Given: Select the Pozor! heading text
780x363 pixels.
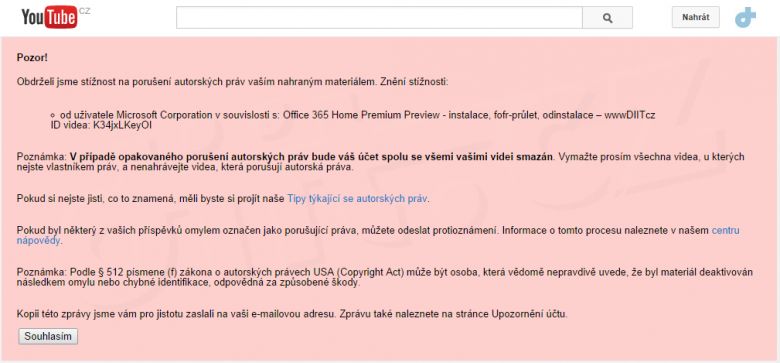Looking at the screenshot, I should click(x=32, y=57).
